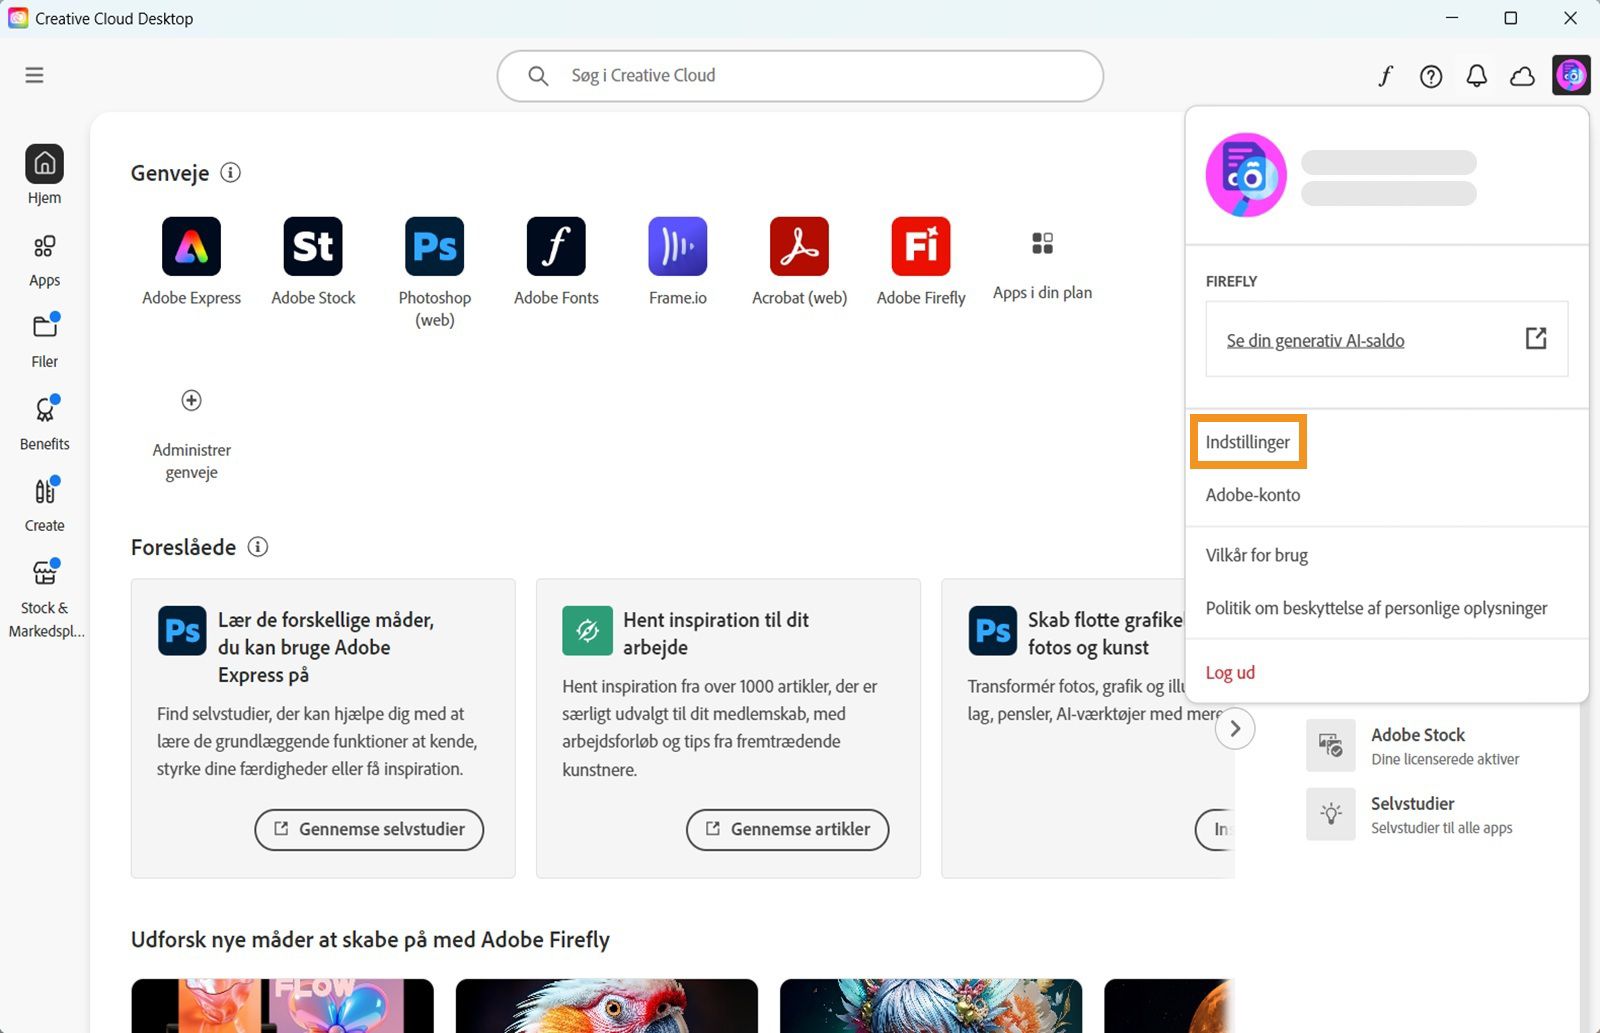Open Adobe-konto from profile menu
Screen dimensions: 1600x1033
pos(1252,495)
